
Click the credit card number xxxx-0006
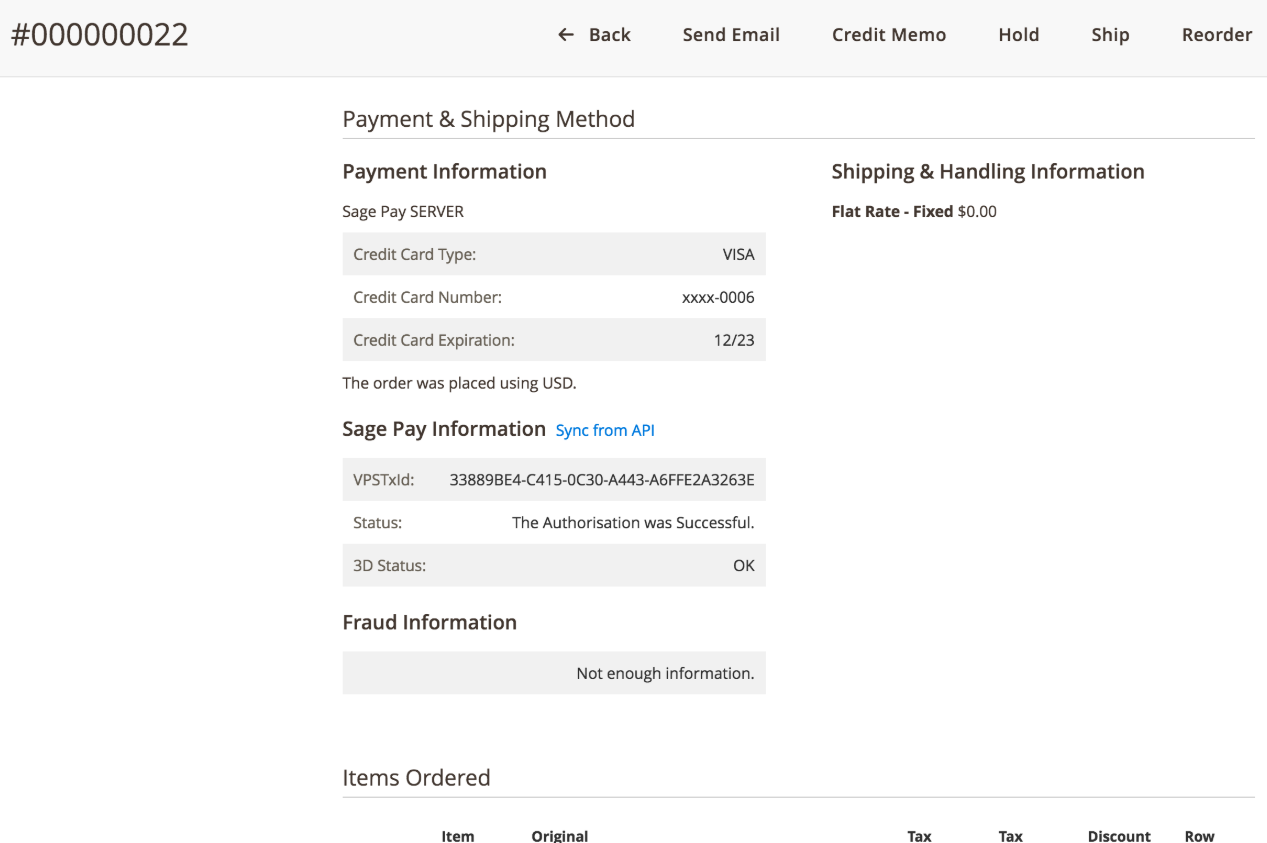click(x=717, y=297)
